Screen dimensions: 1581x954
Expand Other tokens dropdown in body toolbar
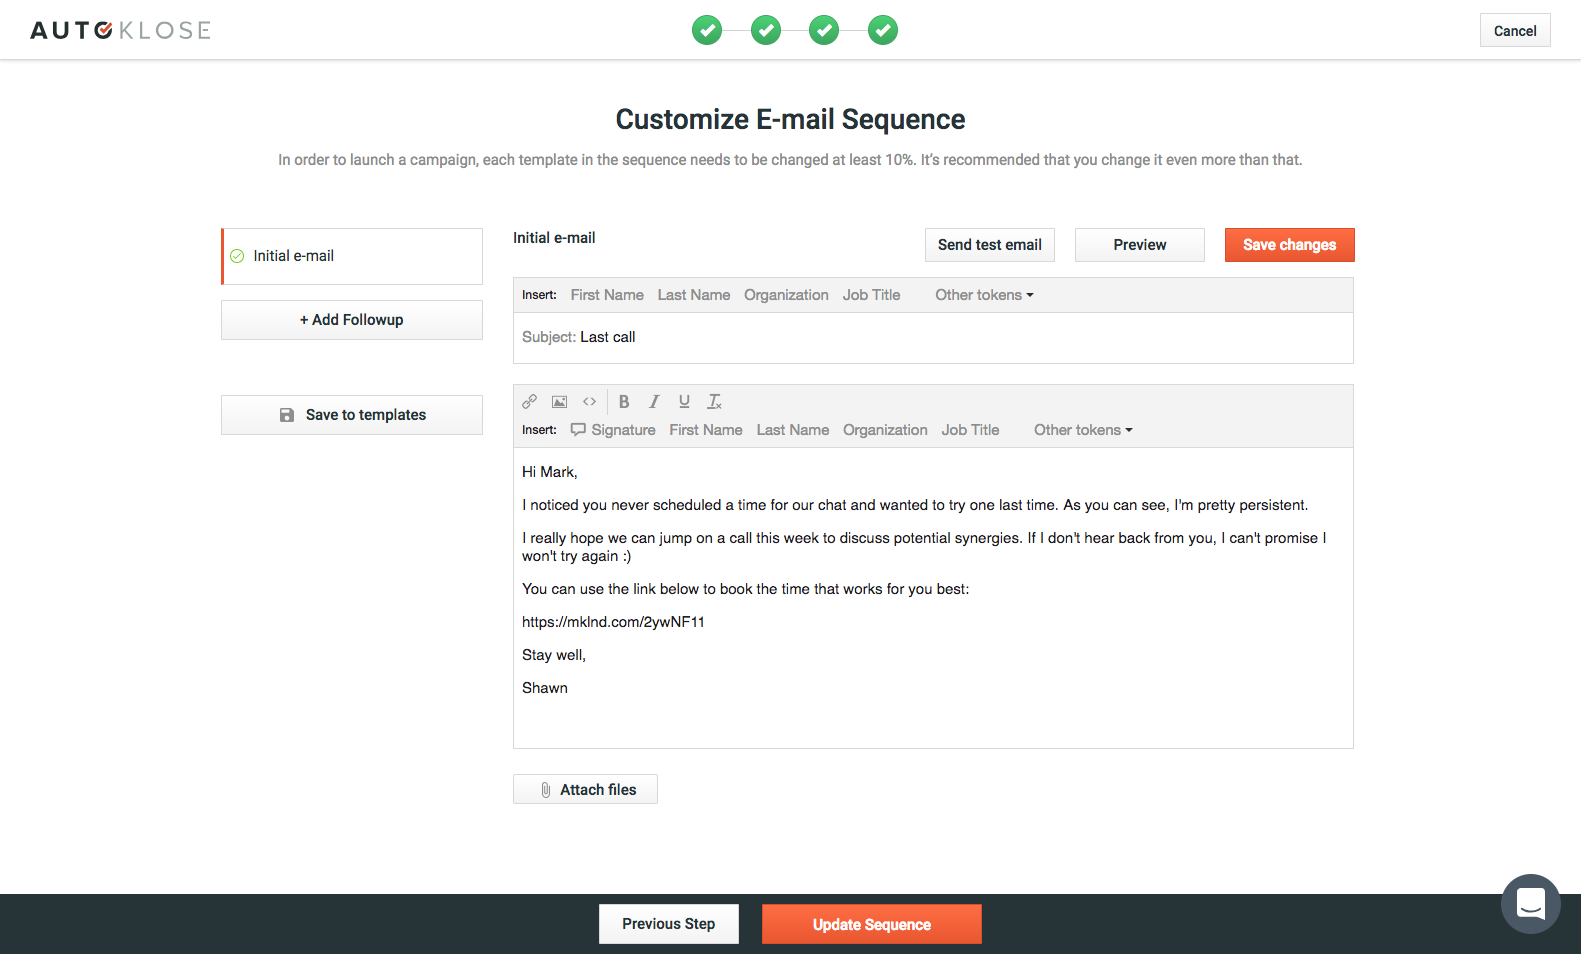[x=1083, y=430]
